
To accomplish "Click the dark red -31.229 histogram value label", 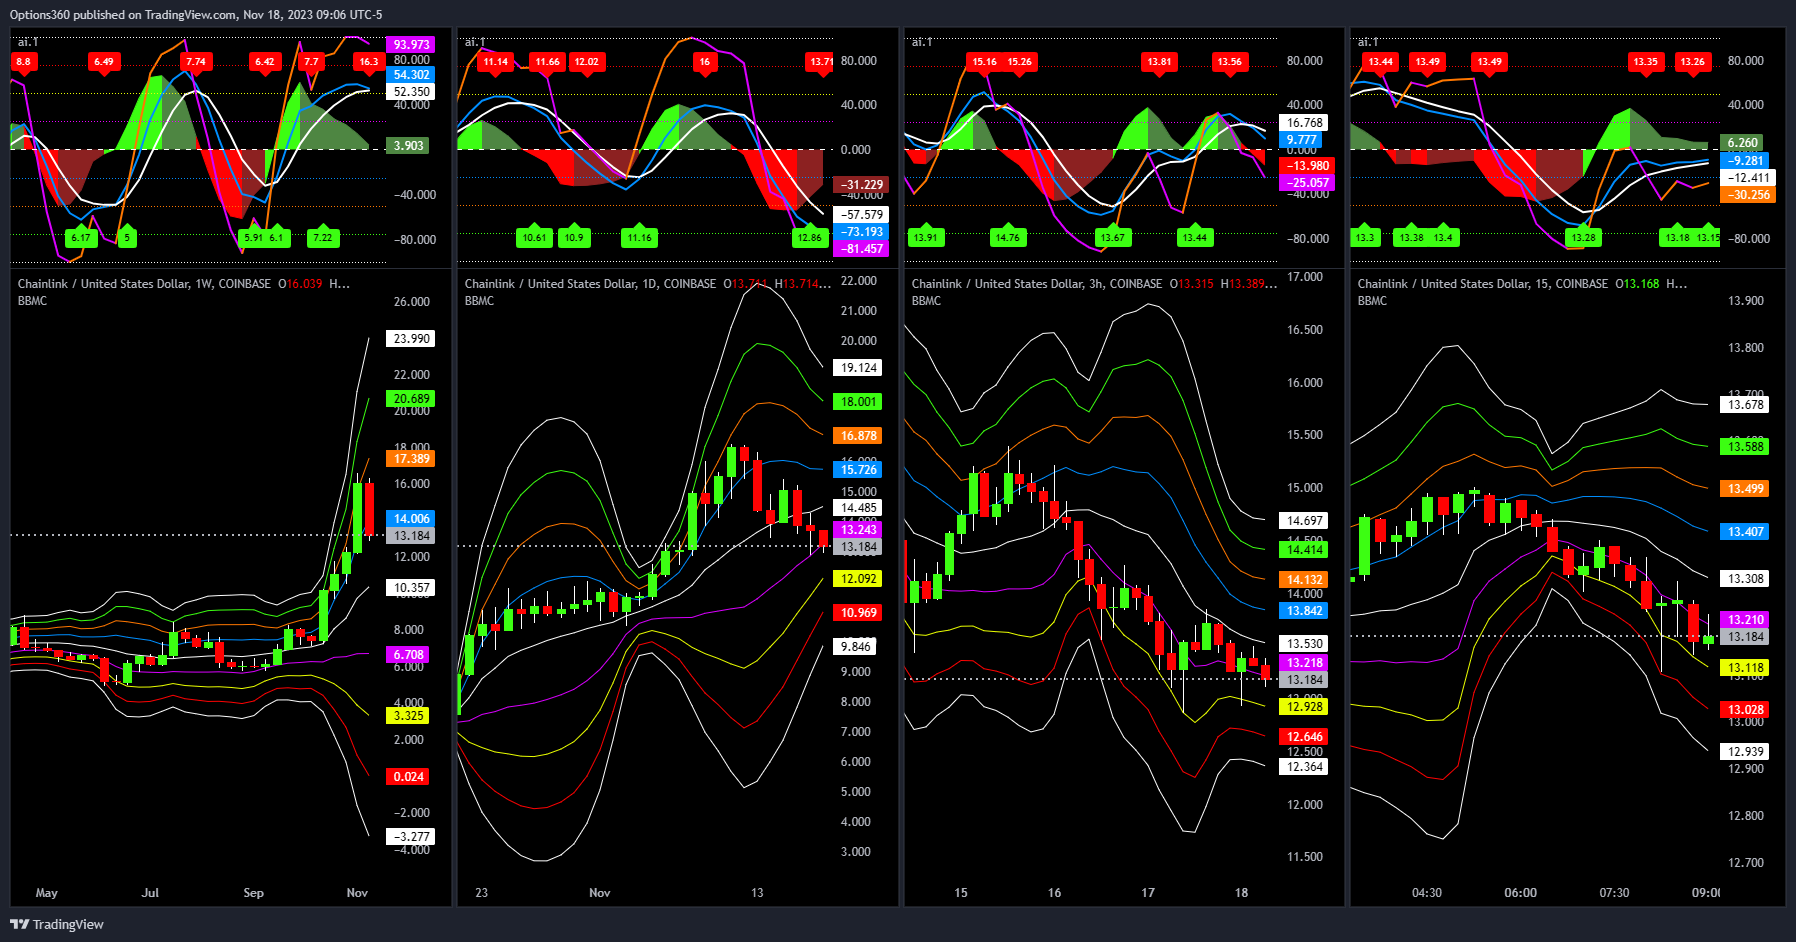I will pos(861,185).
